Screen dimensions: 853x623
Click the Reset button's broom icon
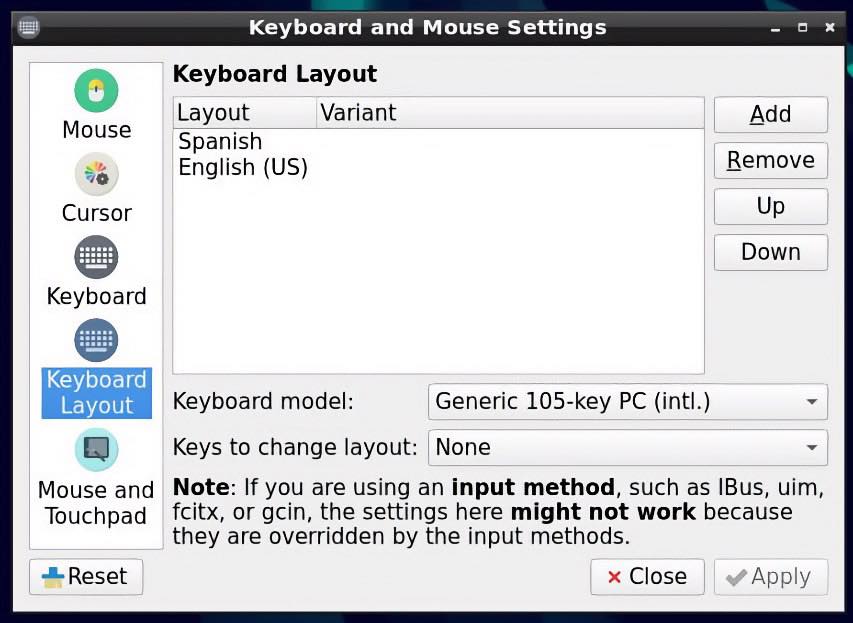tap(53, 577)
